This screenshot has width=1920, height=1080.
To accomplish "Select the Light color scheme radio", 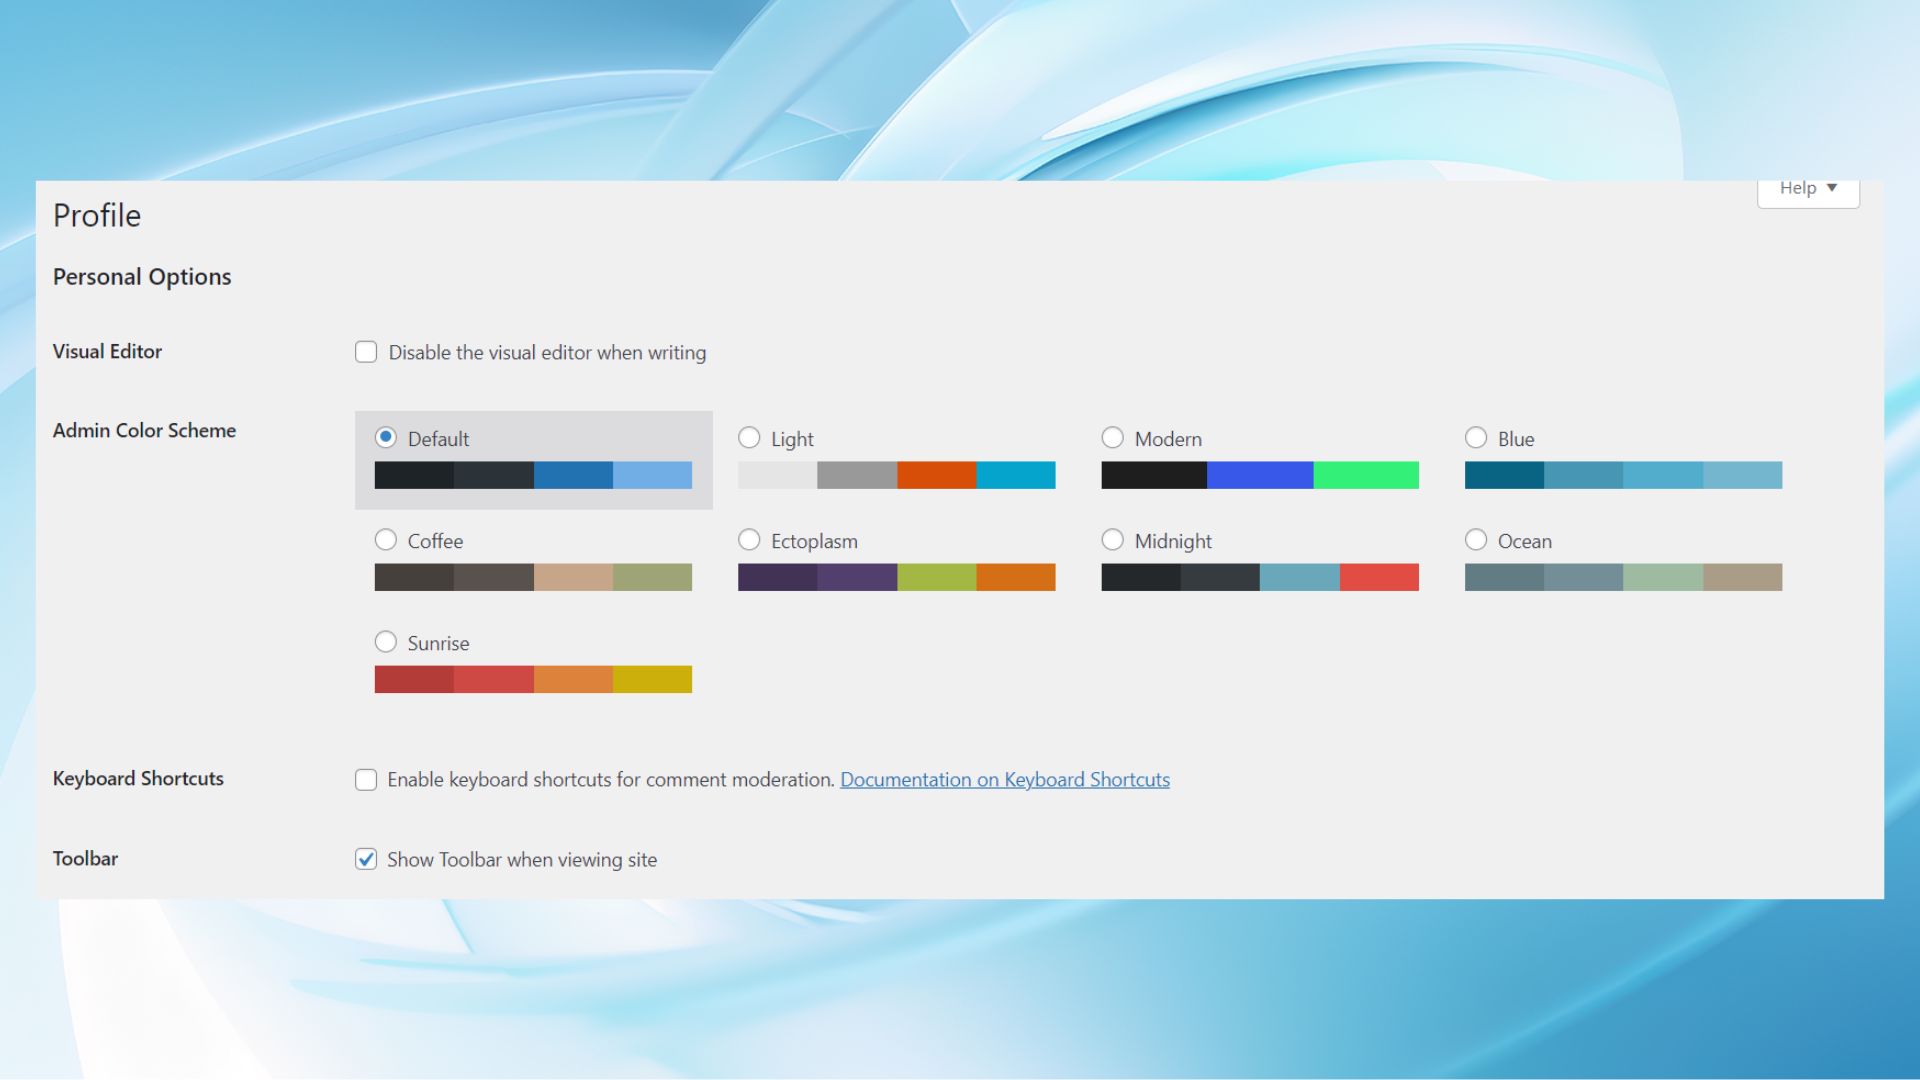I will 749,438.
